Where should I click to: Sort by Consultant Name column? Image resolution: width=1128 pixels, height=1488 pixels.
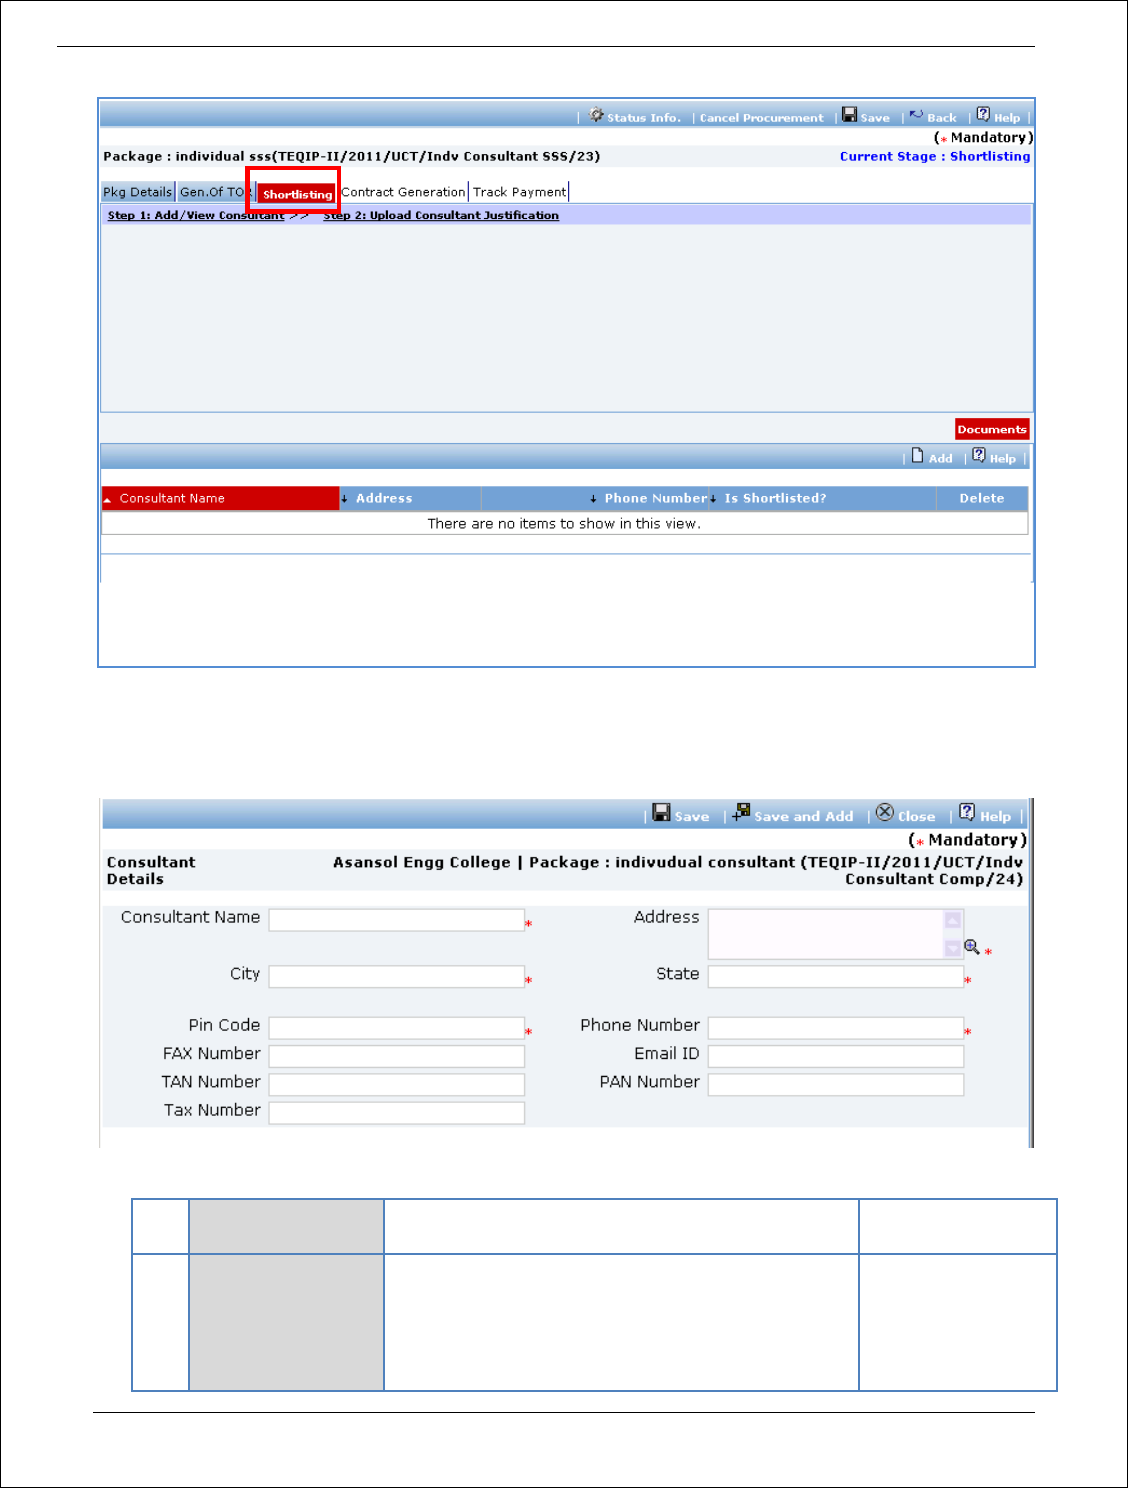point(220,498)
